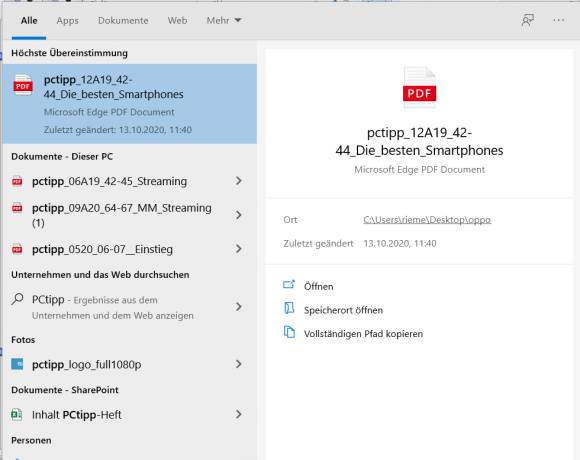Viewport: 580px width, 460px height.
Task: Expand arrow for pctipp_logo_full1080p
Action: (239, 364)
